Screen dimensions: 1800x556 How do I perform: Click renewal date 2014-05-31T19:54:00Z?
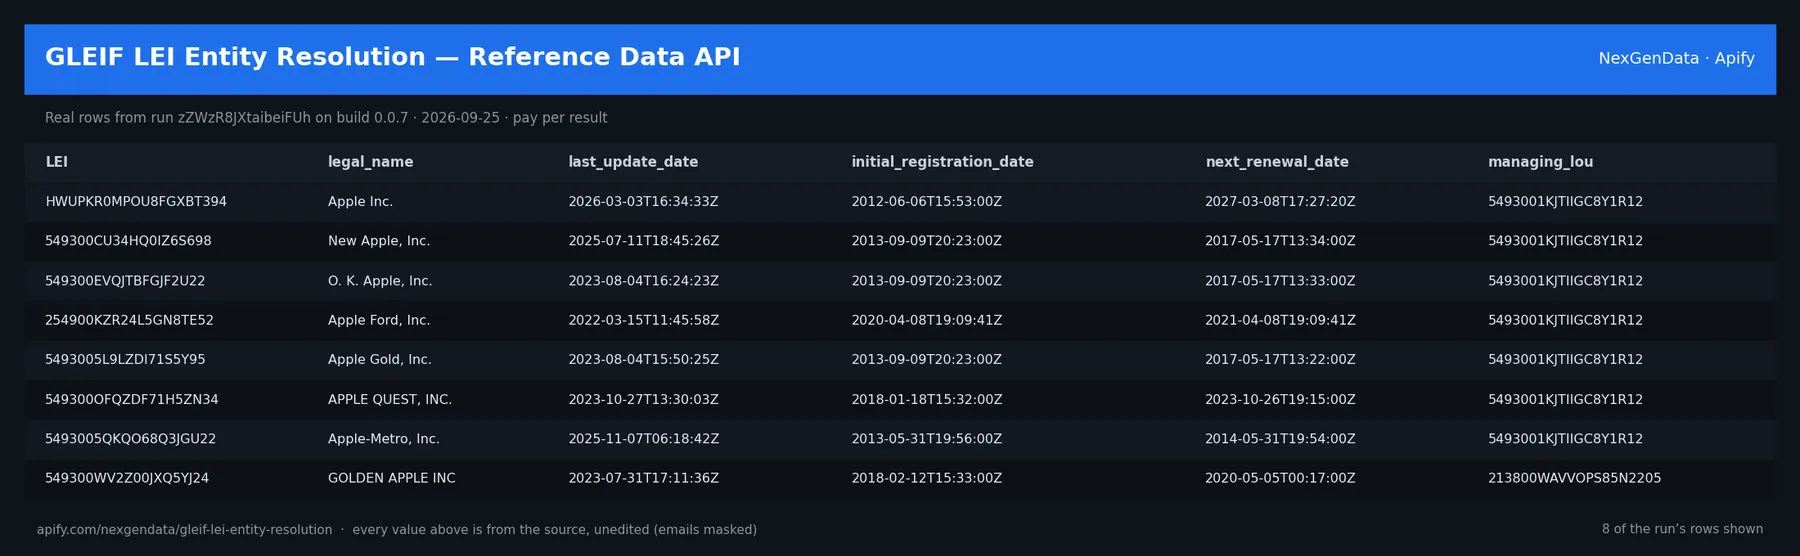1280,439
